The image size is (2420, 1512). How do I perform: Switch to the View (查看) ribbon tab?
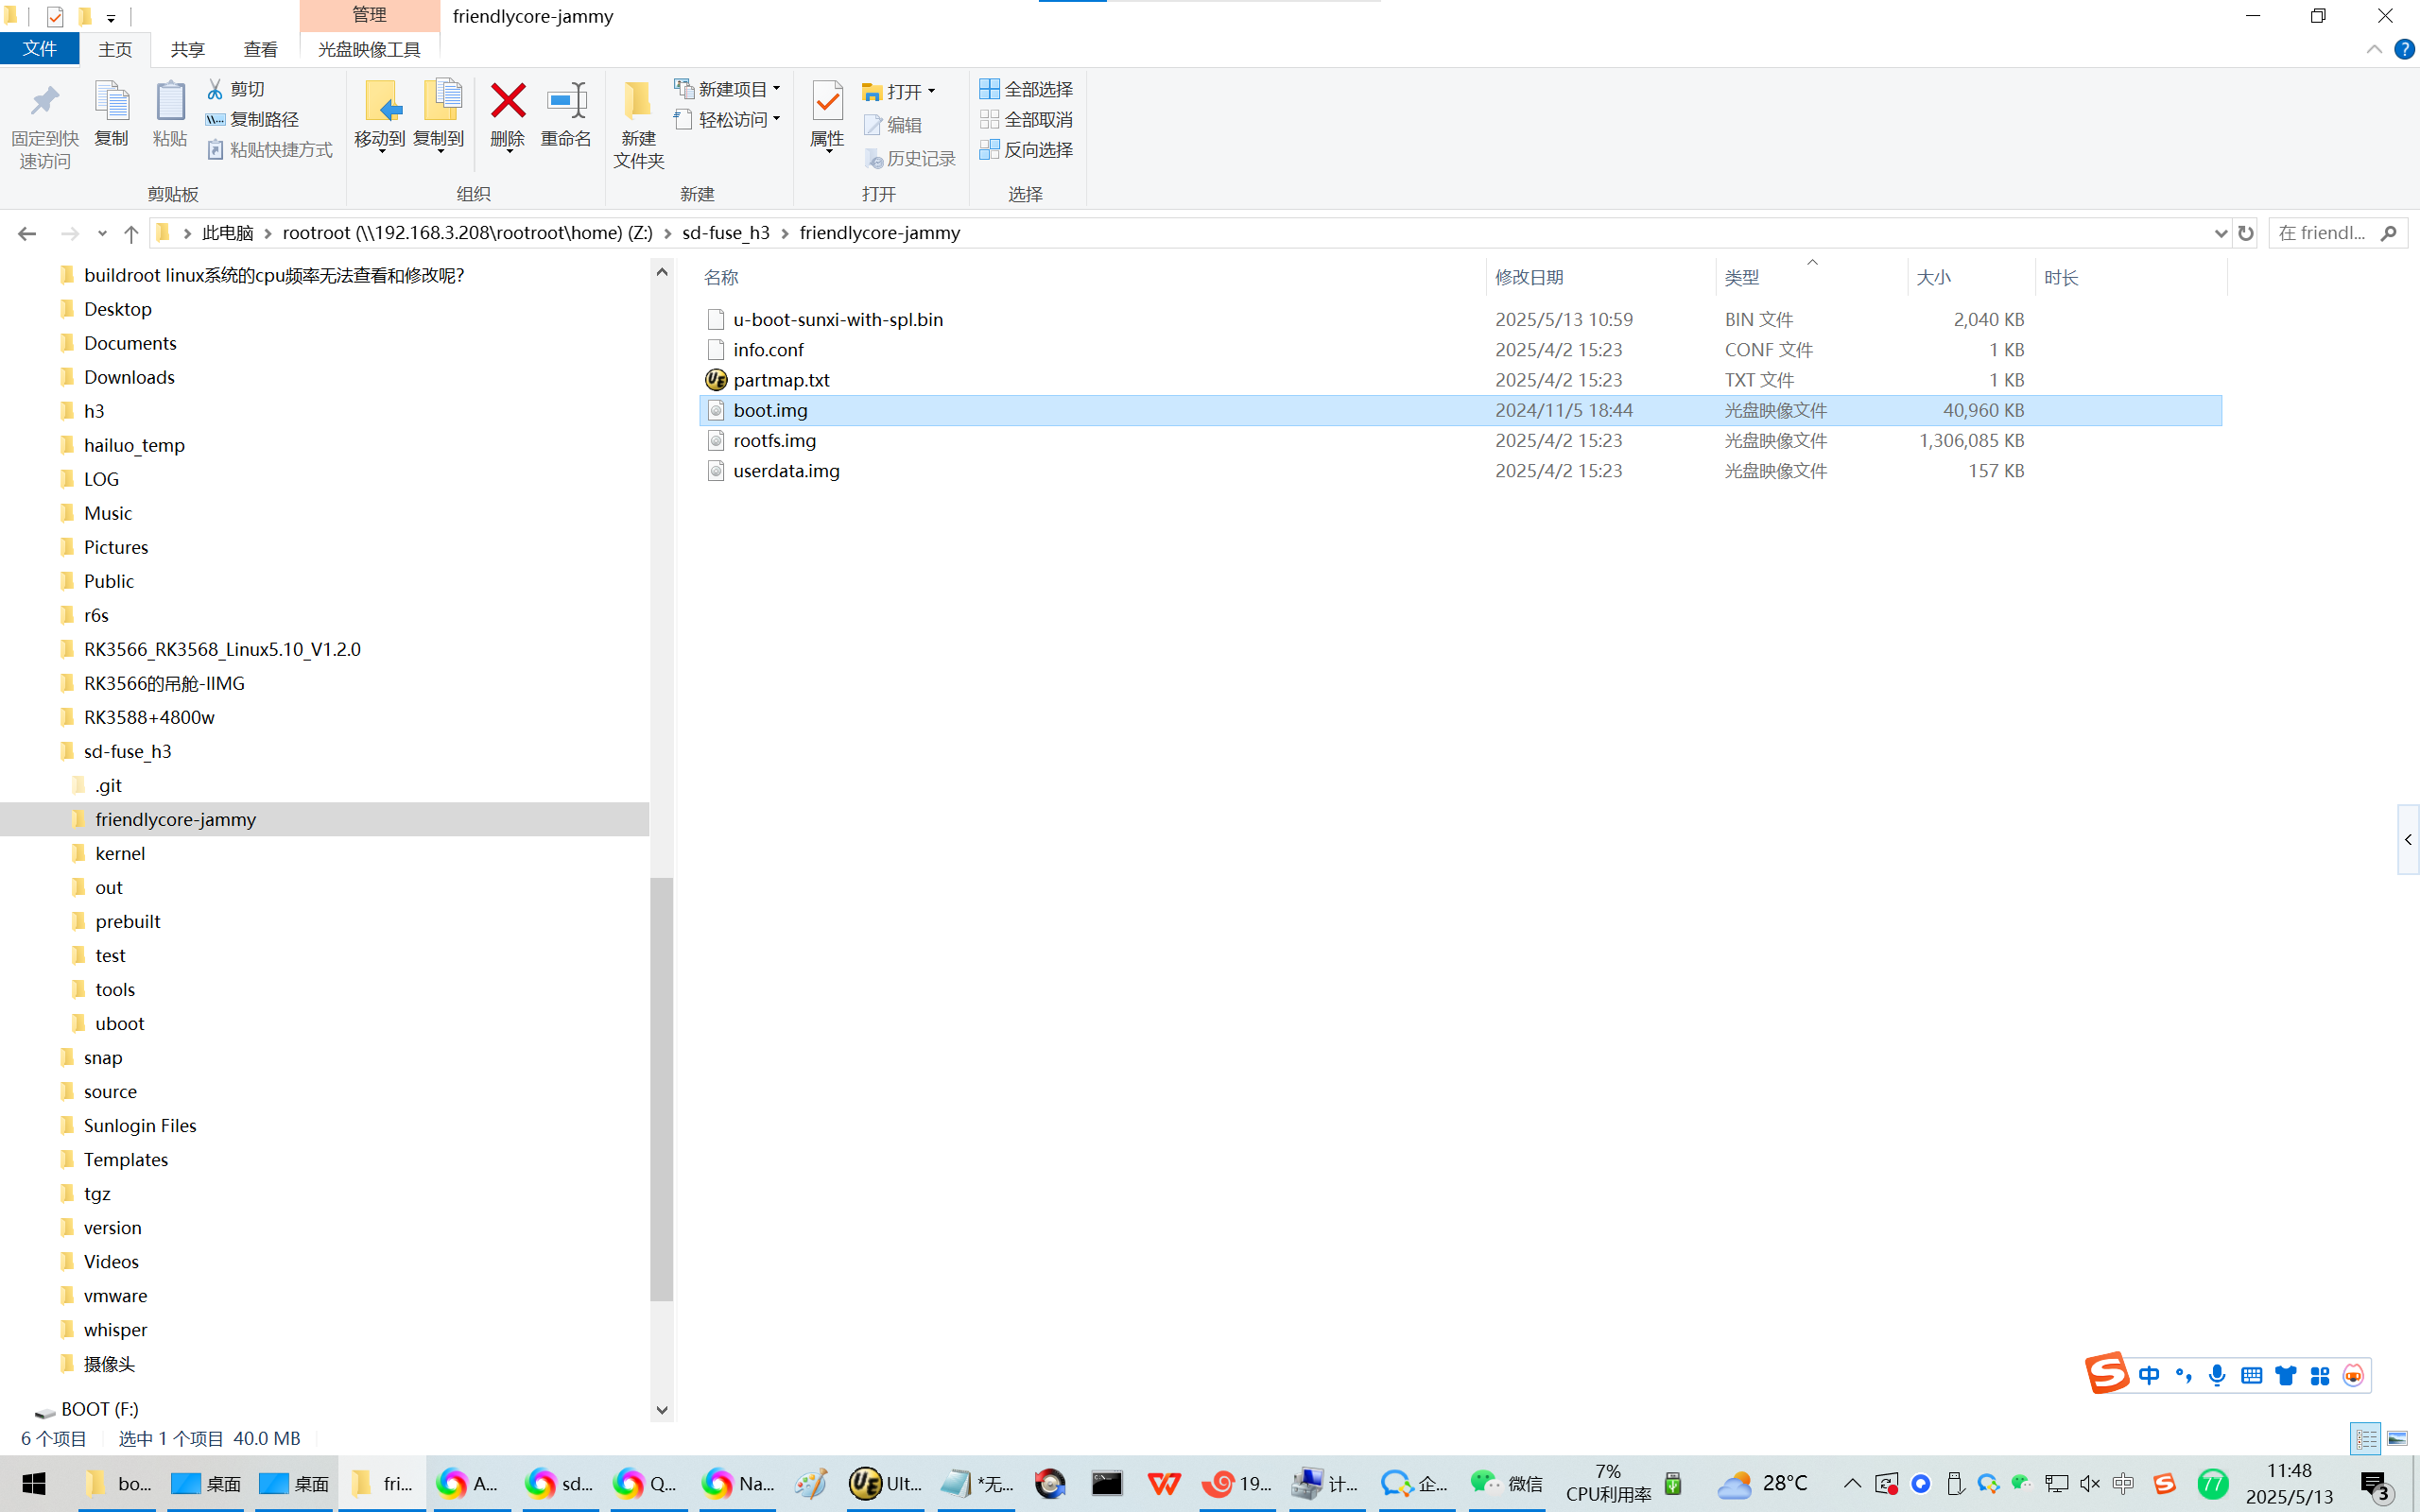(260, 49)
